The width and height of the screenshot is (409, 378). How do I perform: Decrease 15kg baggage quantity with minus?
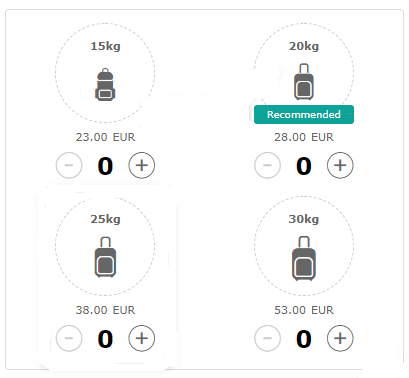click(69, 165)
